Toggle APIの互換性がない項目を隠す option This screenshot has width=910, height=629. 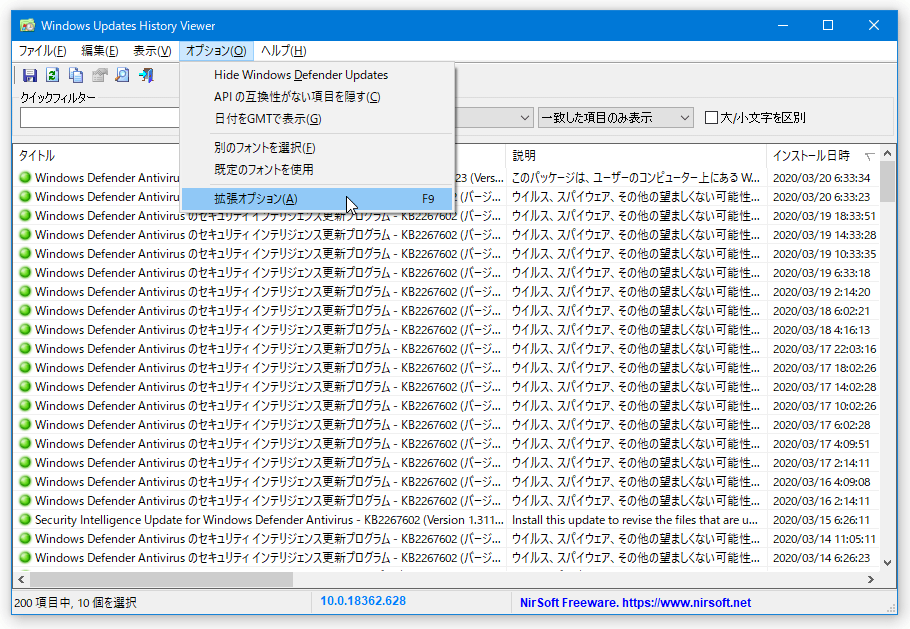pos(316,97)
